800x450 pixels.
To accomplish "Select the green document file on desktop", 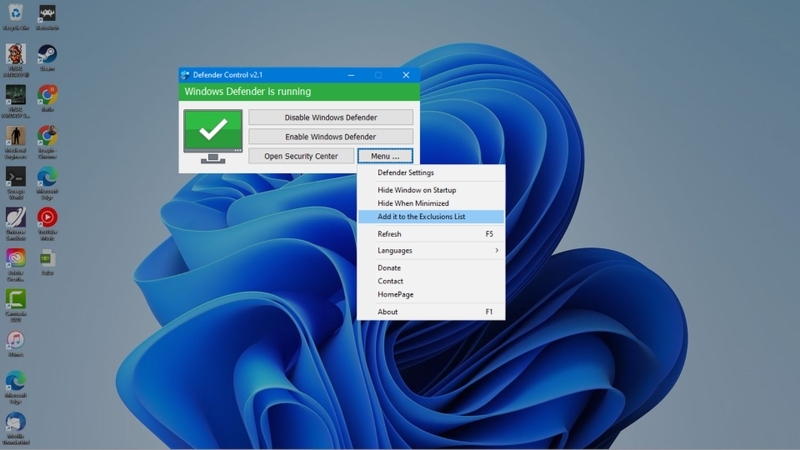I will tap(47, 262).
